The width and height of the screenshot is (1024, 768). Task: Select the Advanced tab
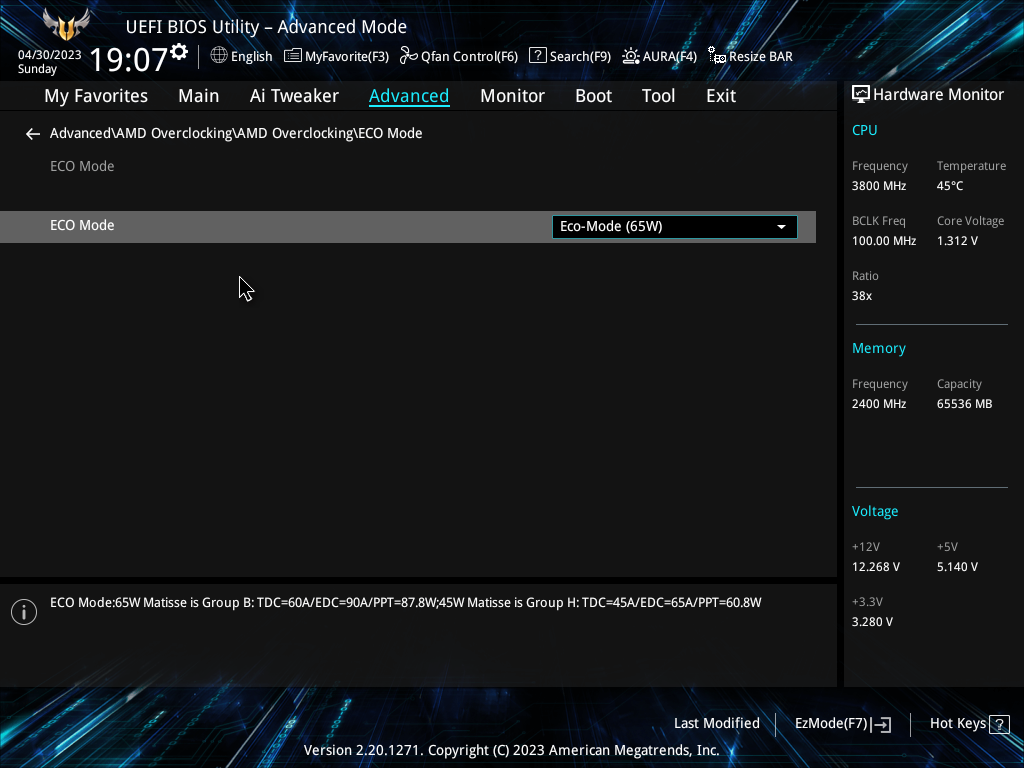409,96
